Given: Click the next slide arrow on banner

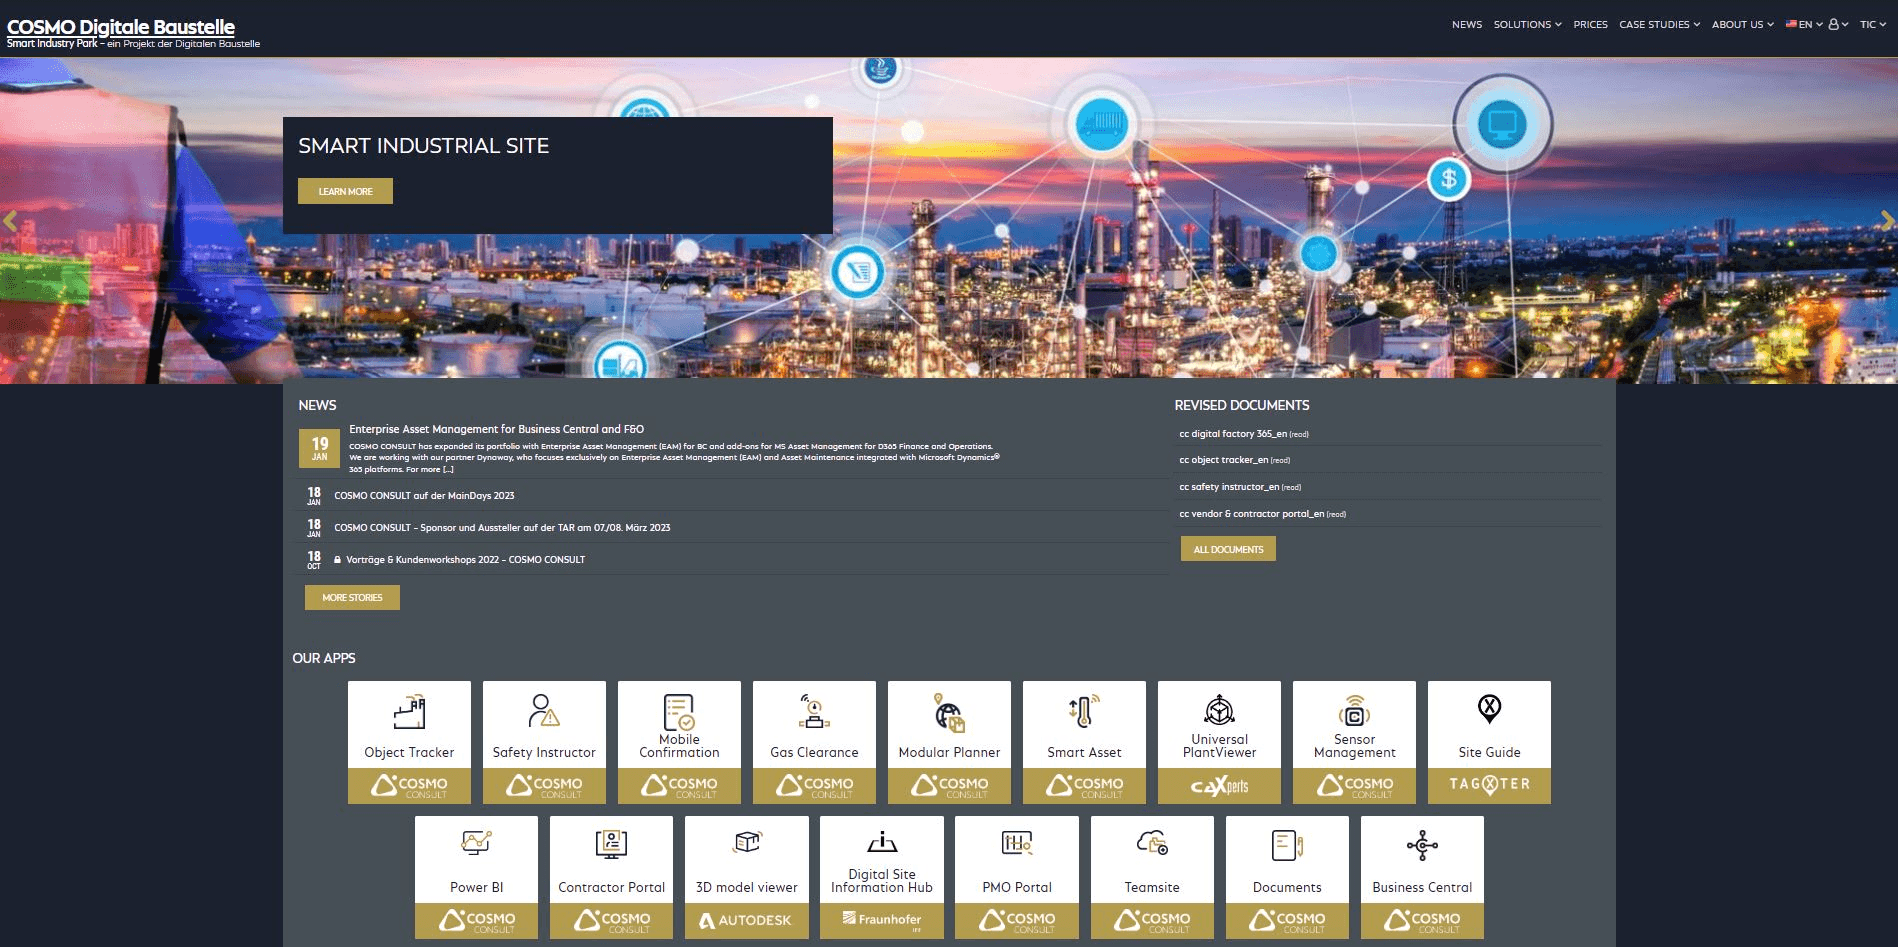Looking at the screenshot, I should [x=1887, y=221].
